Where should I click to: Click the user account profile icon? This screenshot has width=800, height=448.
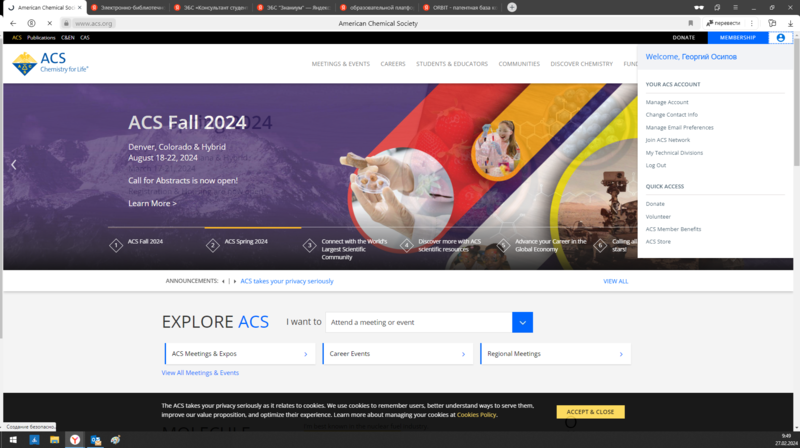click(781, 38)
